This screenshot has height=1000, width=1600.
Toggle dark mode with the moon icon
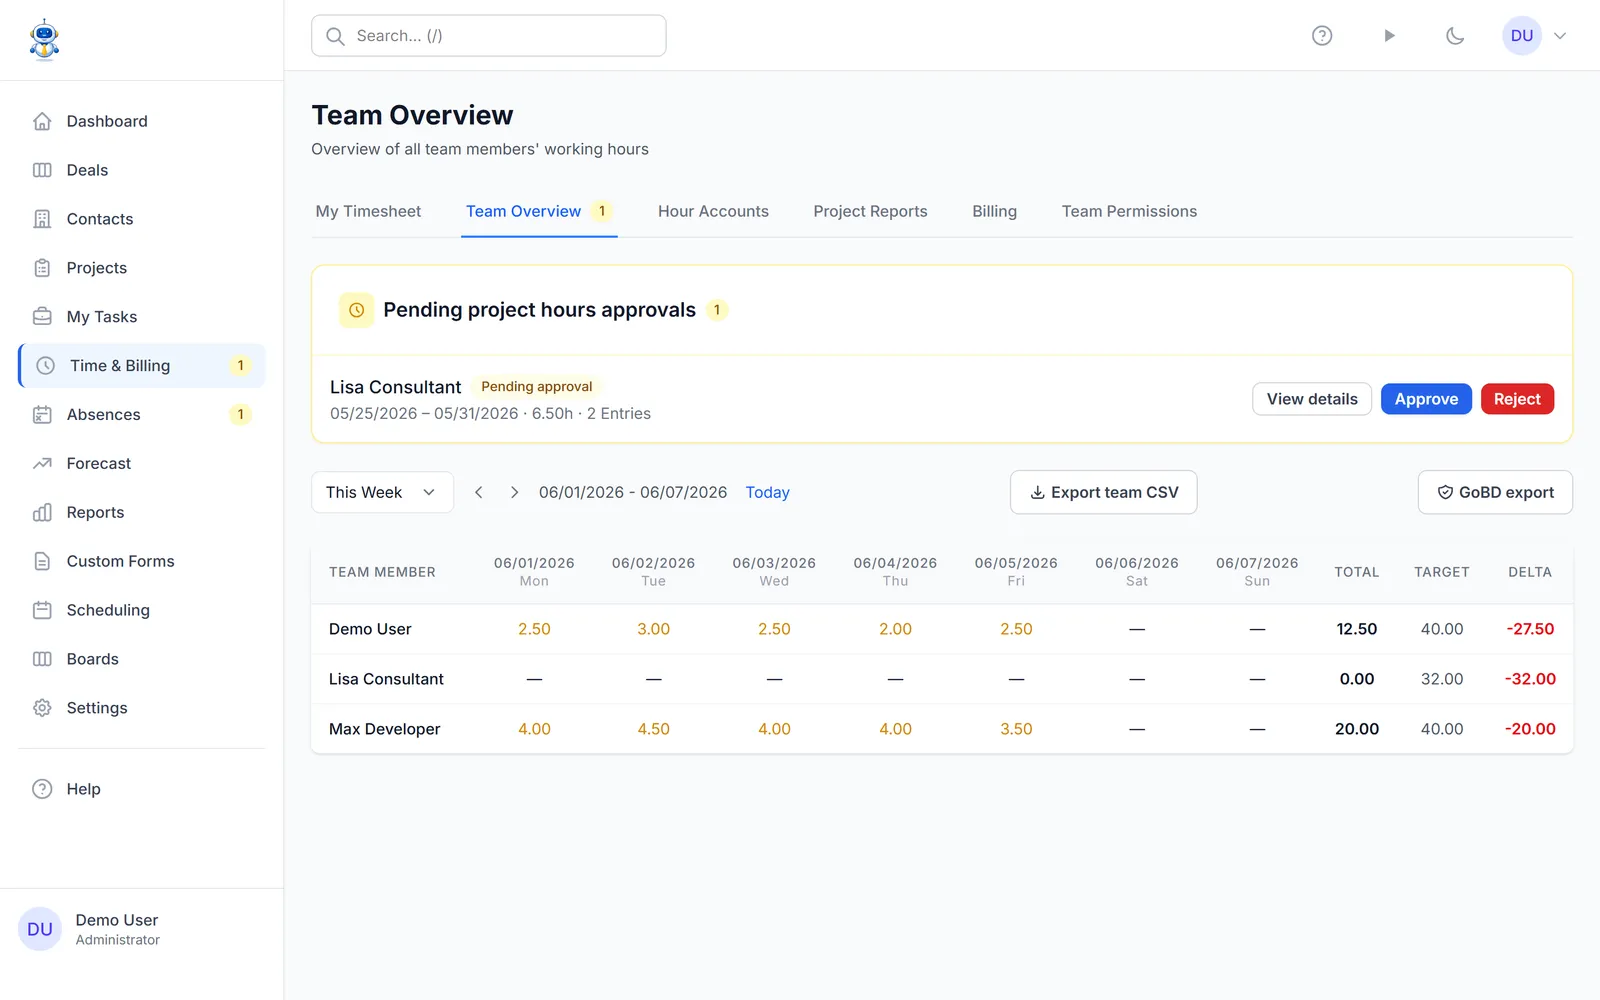click(1455, 36)
